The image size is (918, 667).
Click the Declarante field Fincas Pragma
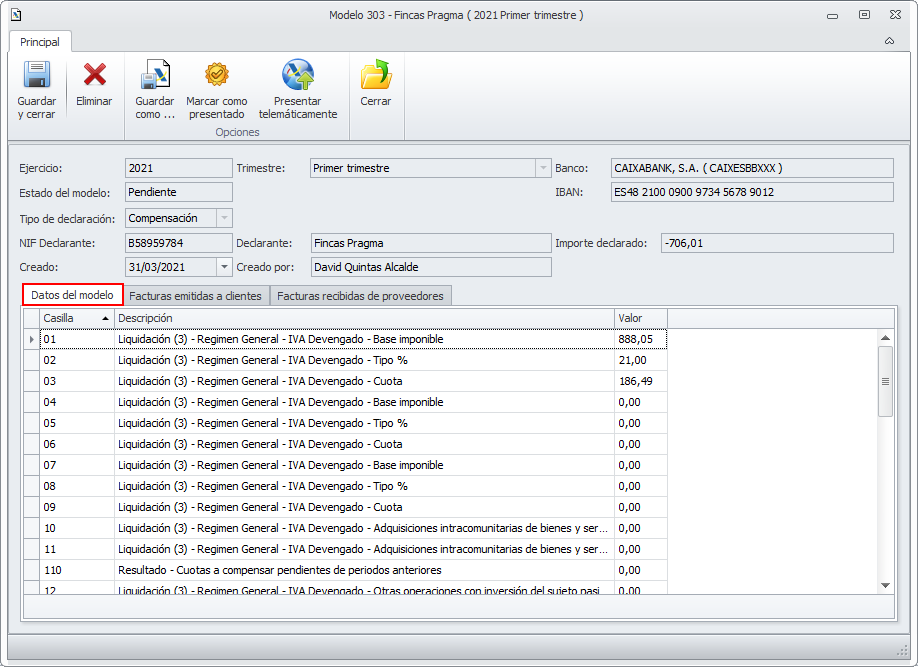pos(430,243)
